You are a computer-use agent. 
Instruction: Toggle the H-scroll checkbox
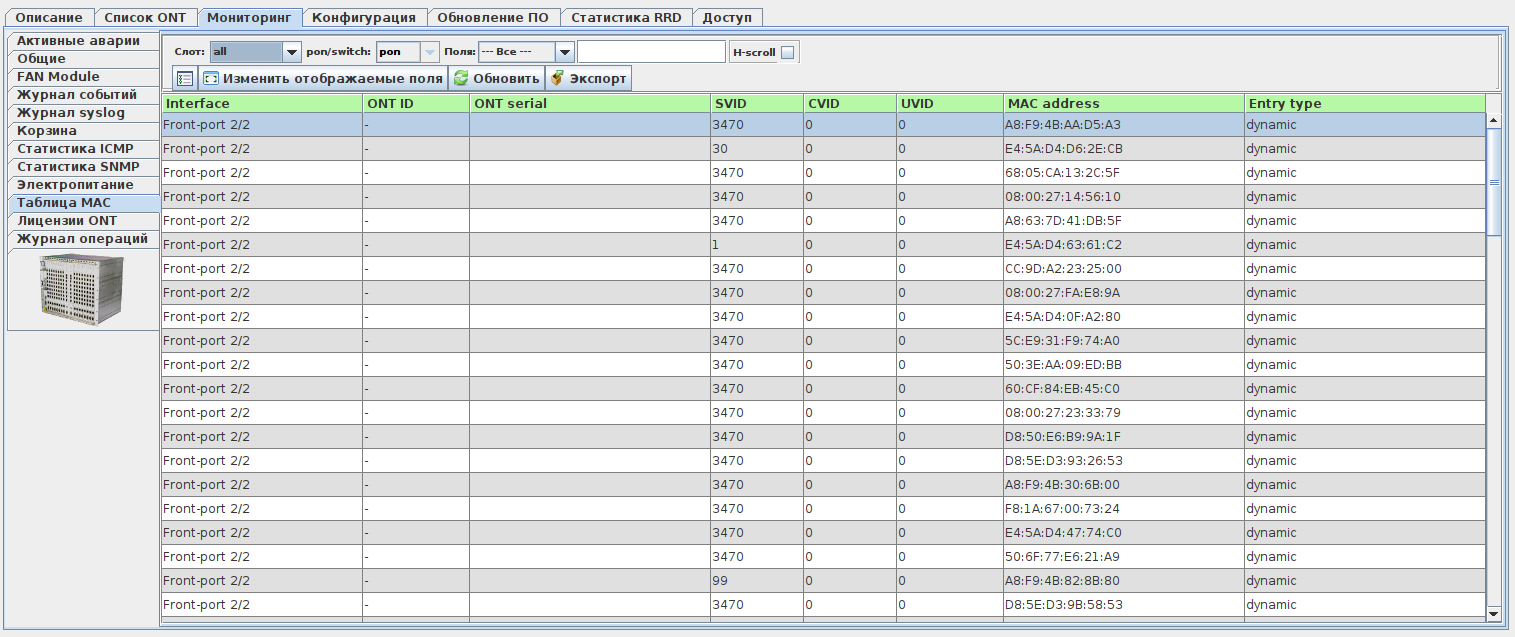788,52
